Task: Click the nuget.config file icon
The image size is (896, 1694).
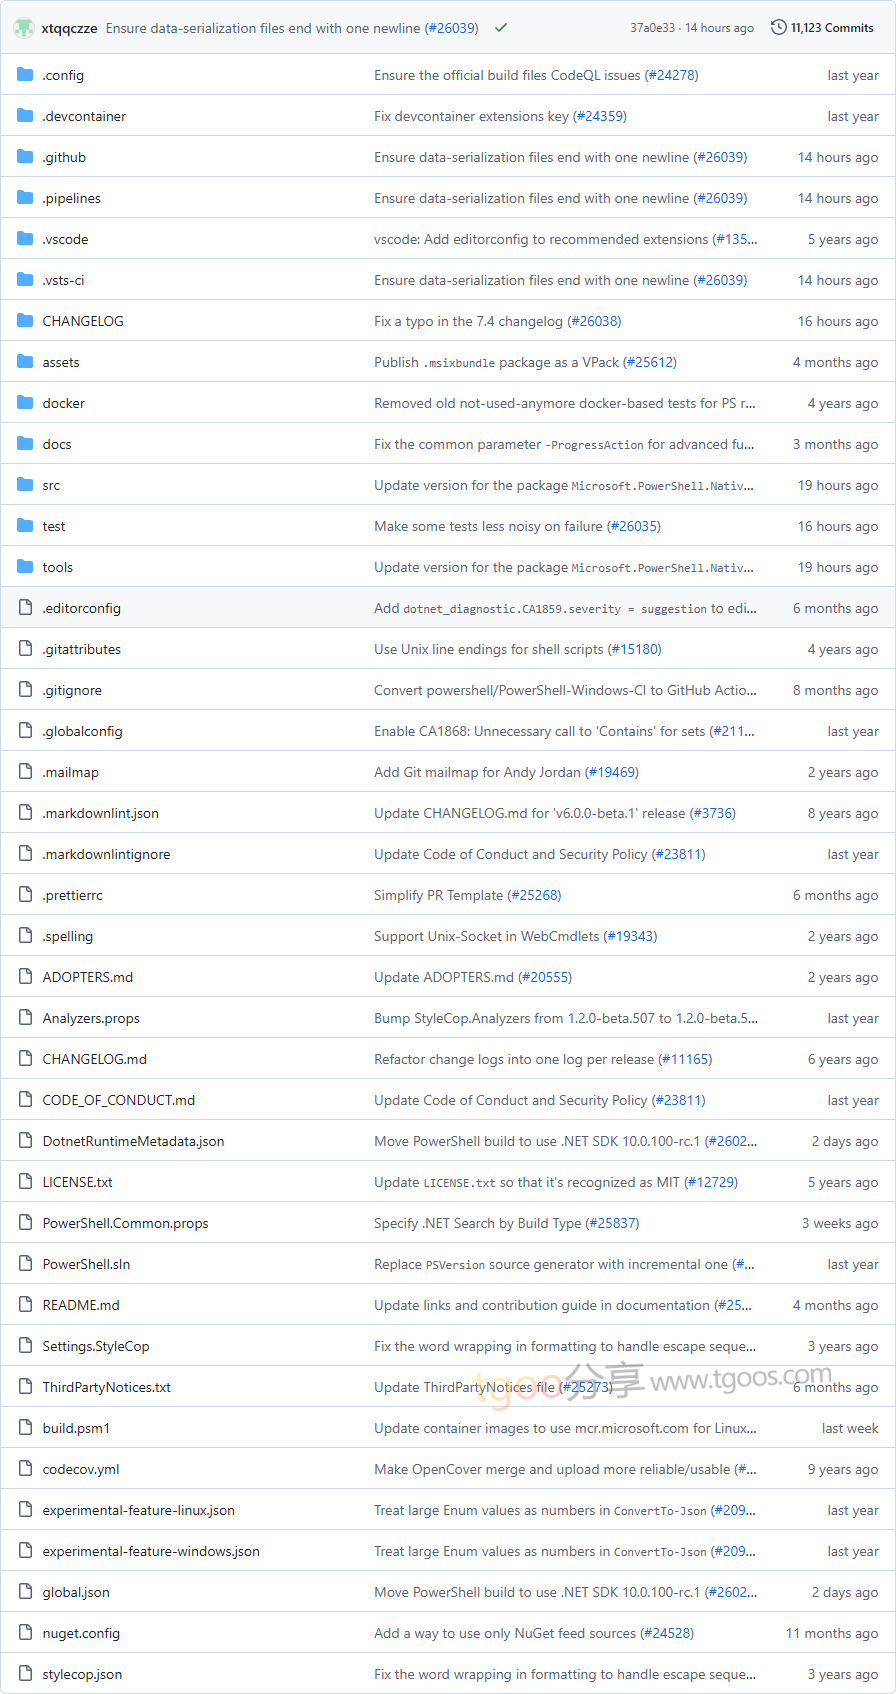Action: pos(25,1633)
